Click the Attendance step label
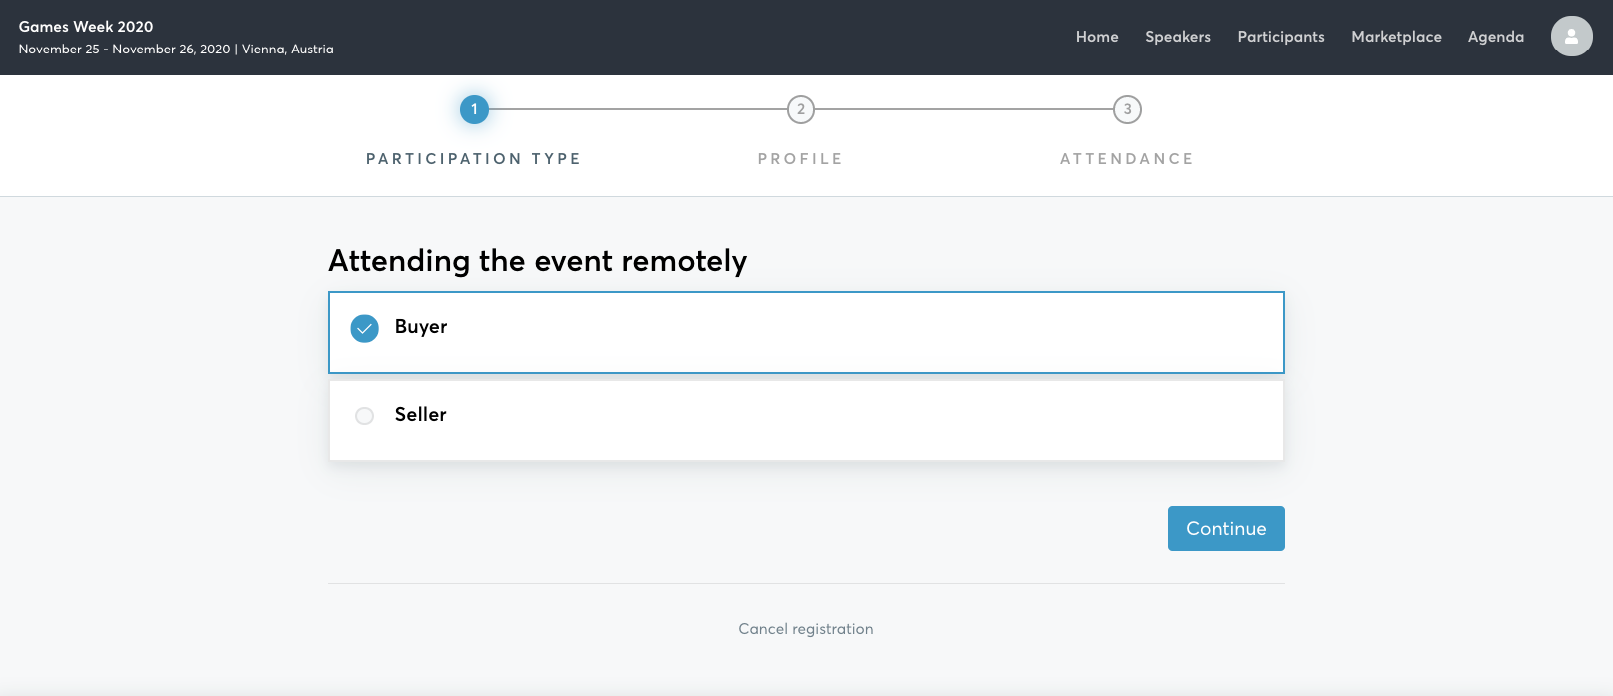Screen dimensions: 1613x696 click(x=1127, y=159)
